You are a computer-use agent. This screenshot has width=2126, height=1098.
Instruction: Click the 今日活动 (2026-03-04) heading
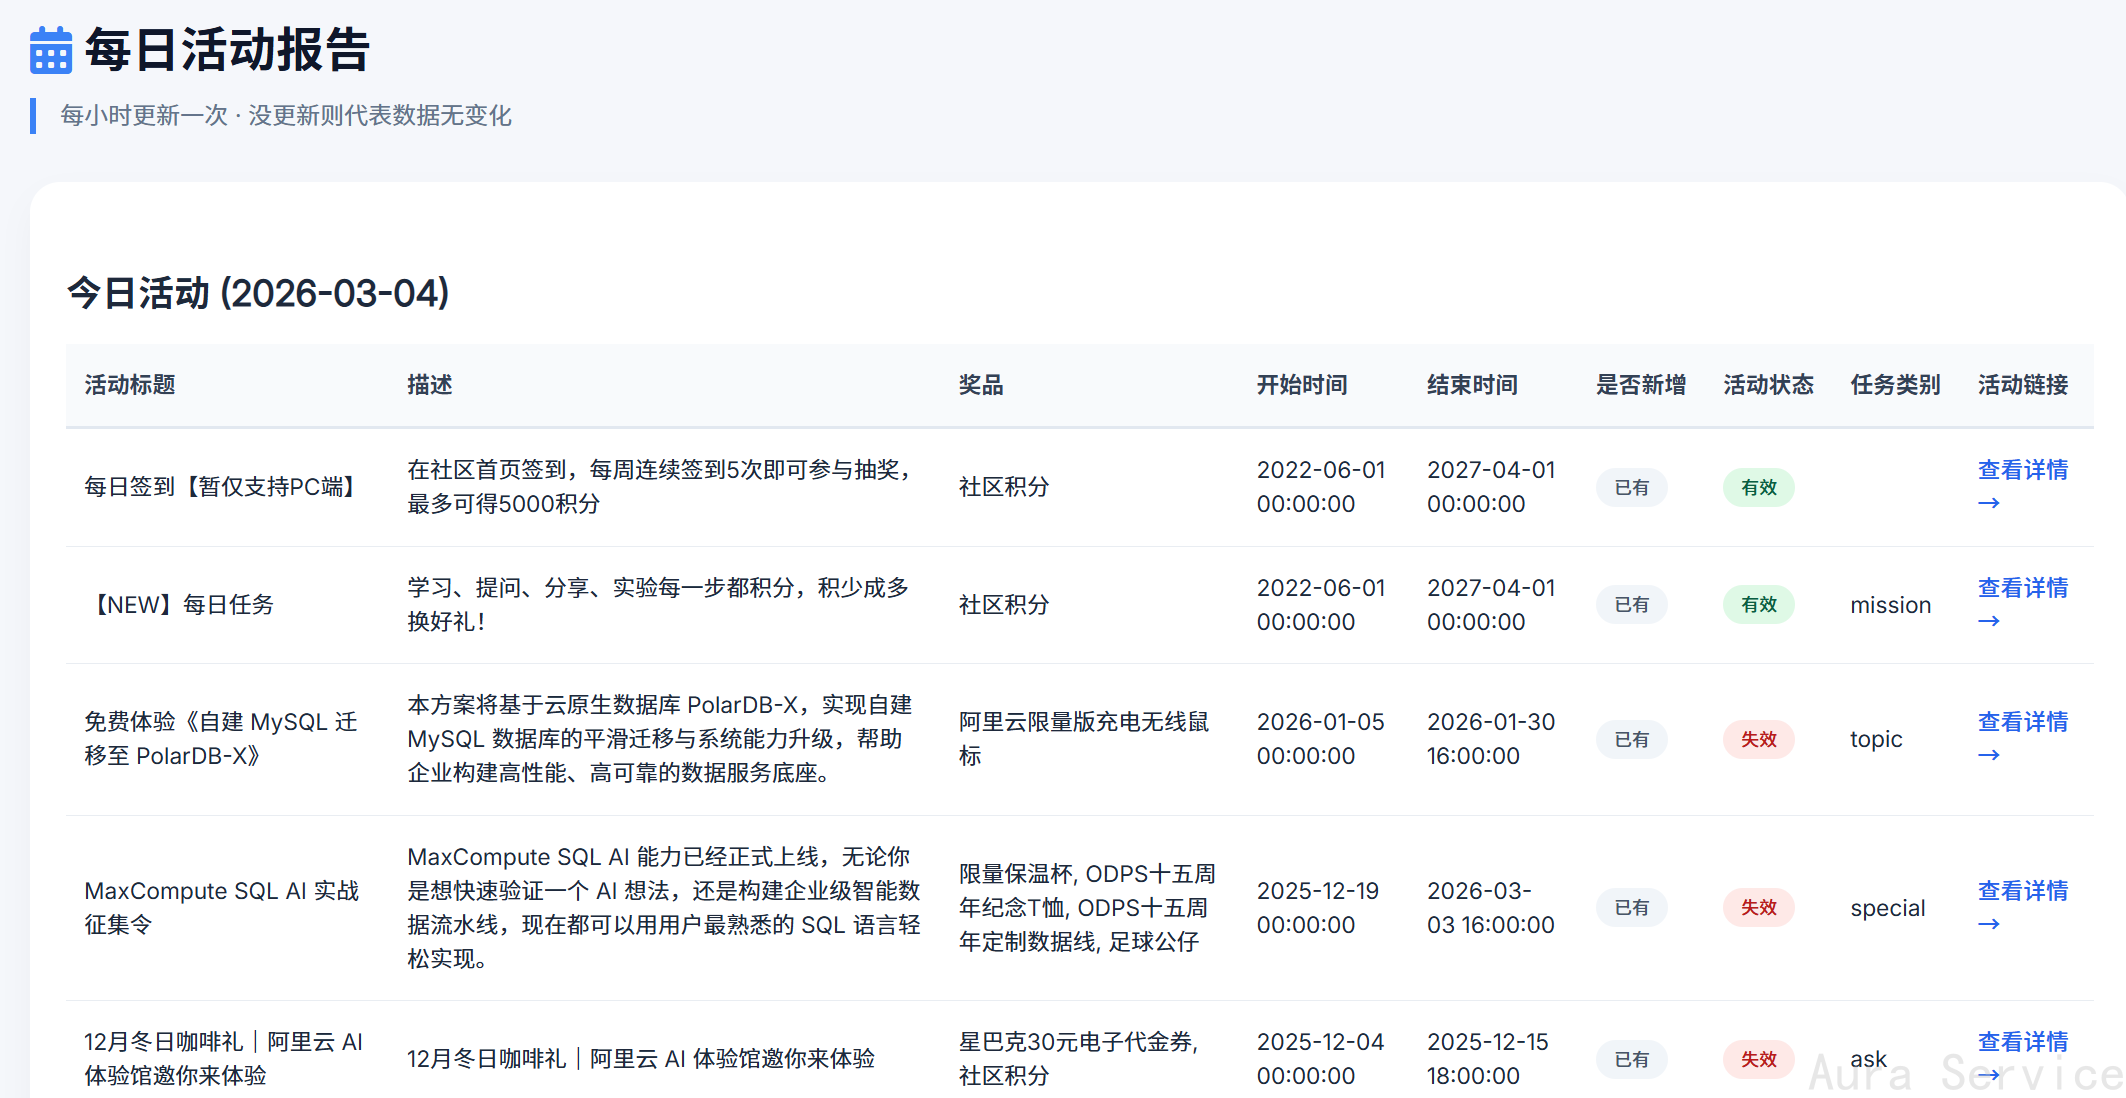tap(258, 293)
